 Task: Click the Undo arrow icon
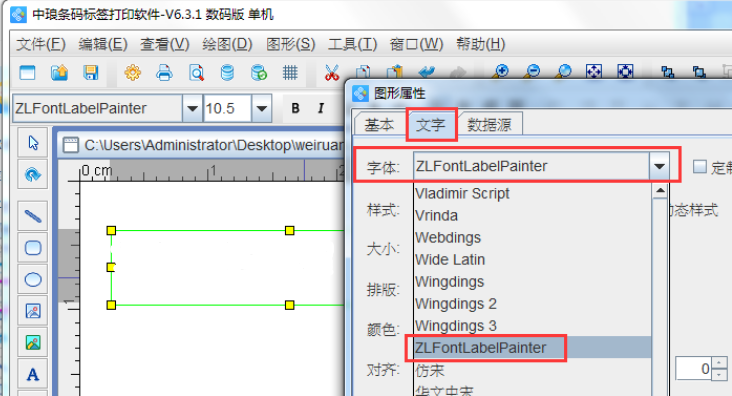(x=426, y=72)
